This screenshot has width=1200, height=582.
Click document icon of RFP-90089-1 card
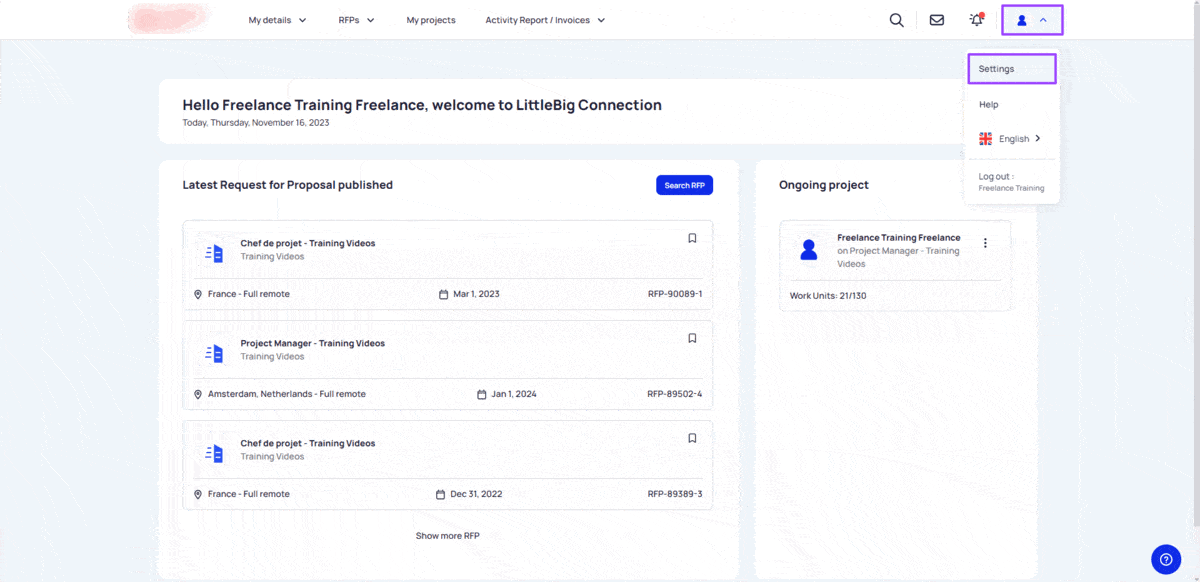(x=214, y=253)
